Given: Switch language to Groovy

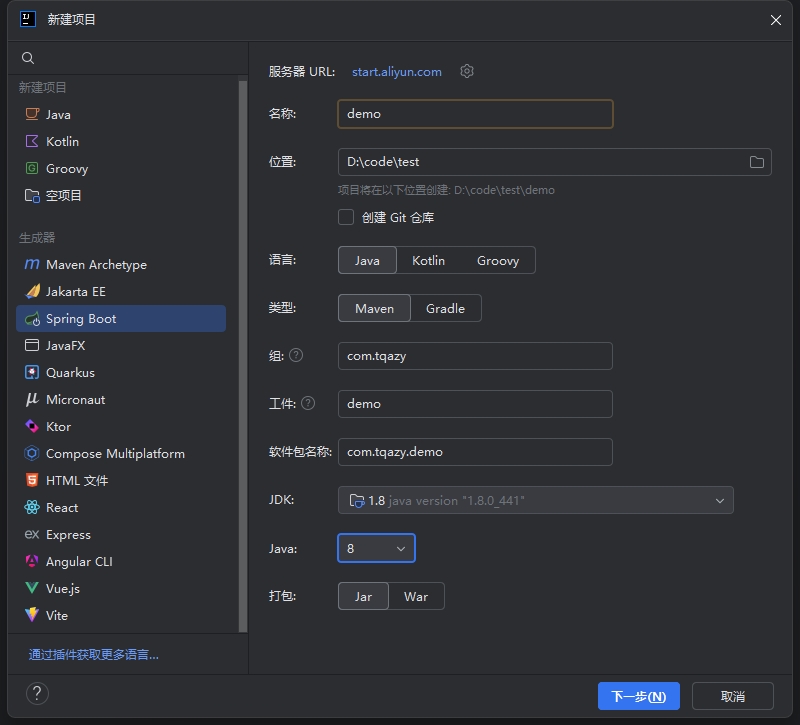Looking at the screenshot, I should click(x=497, y=260).
